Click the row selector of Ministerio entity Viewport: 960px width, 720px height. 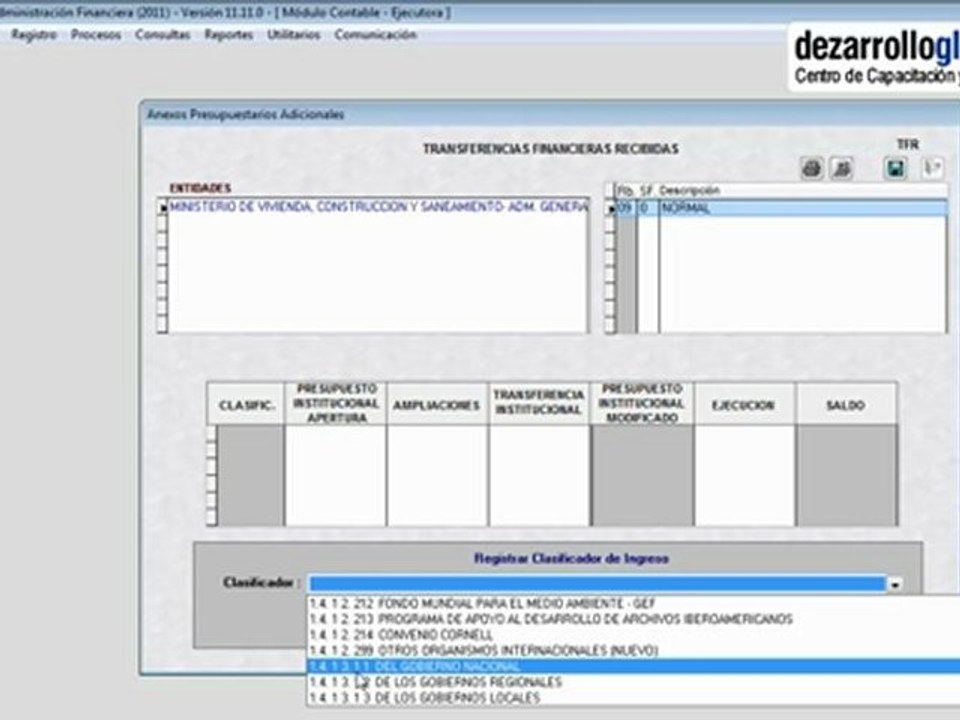[x=163, y=208]
